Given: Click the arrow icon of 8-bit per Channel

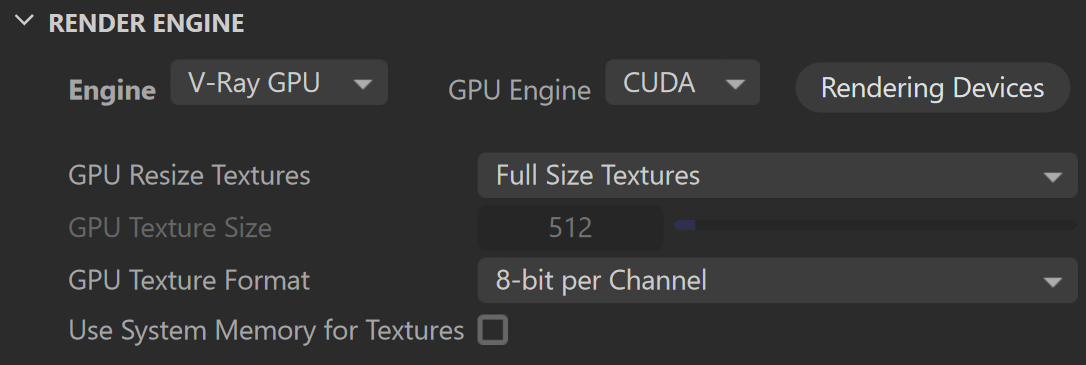Looking at the screenshot, I should [1053, 282].
